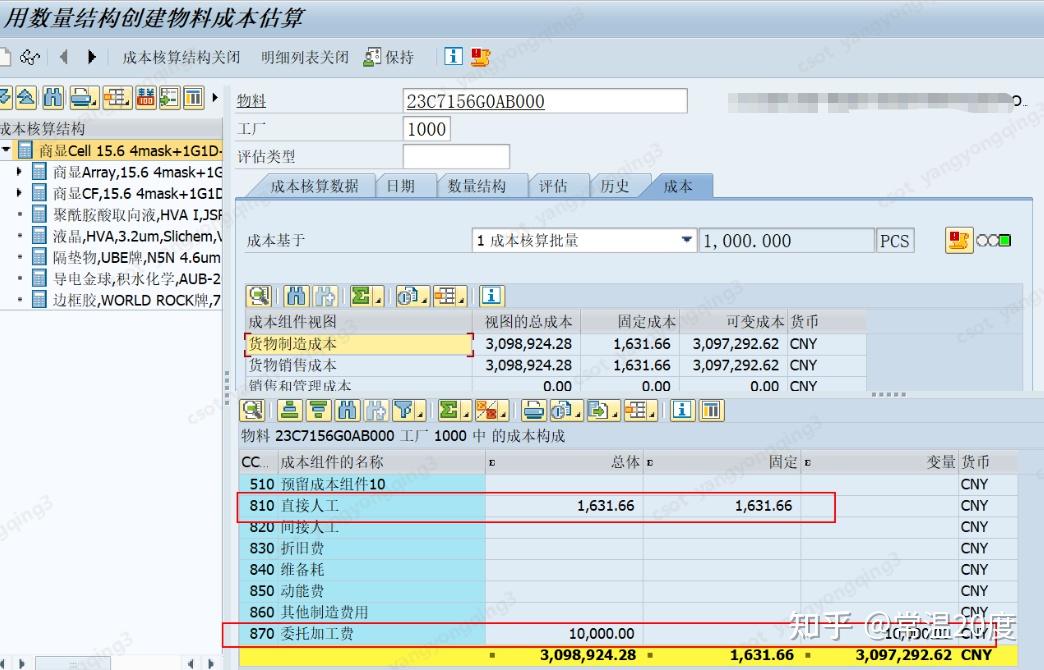1044x670 pixels.
Task: Click the 保持 save button
Action: [x=392, y=56]
